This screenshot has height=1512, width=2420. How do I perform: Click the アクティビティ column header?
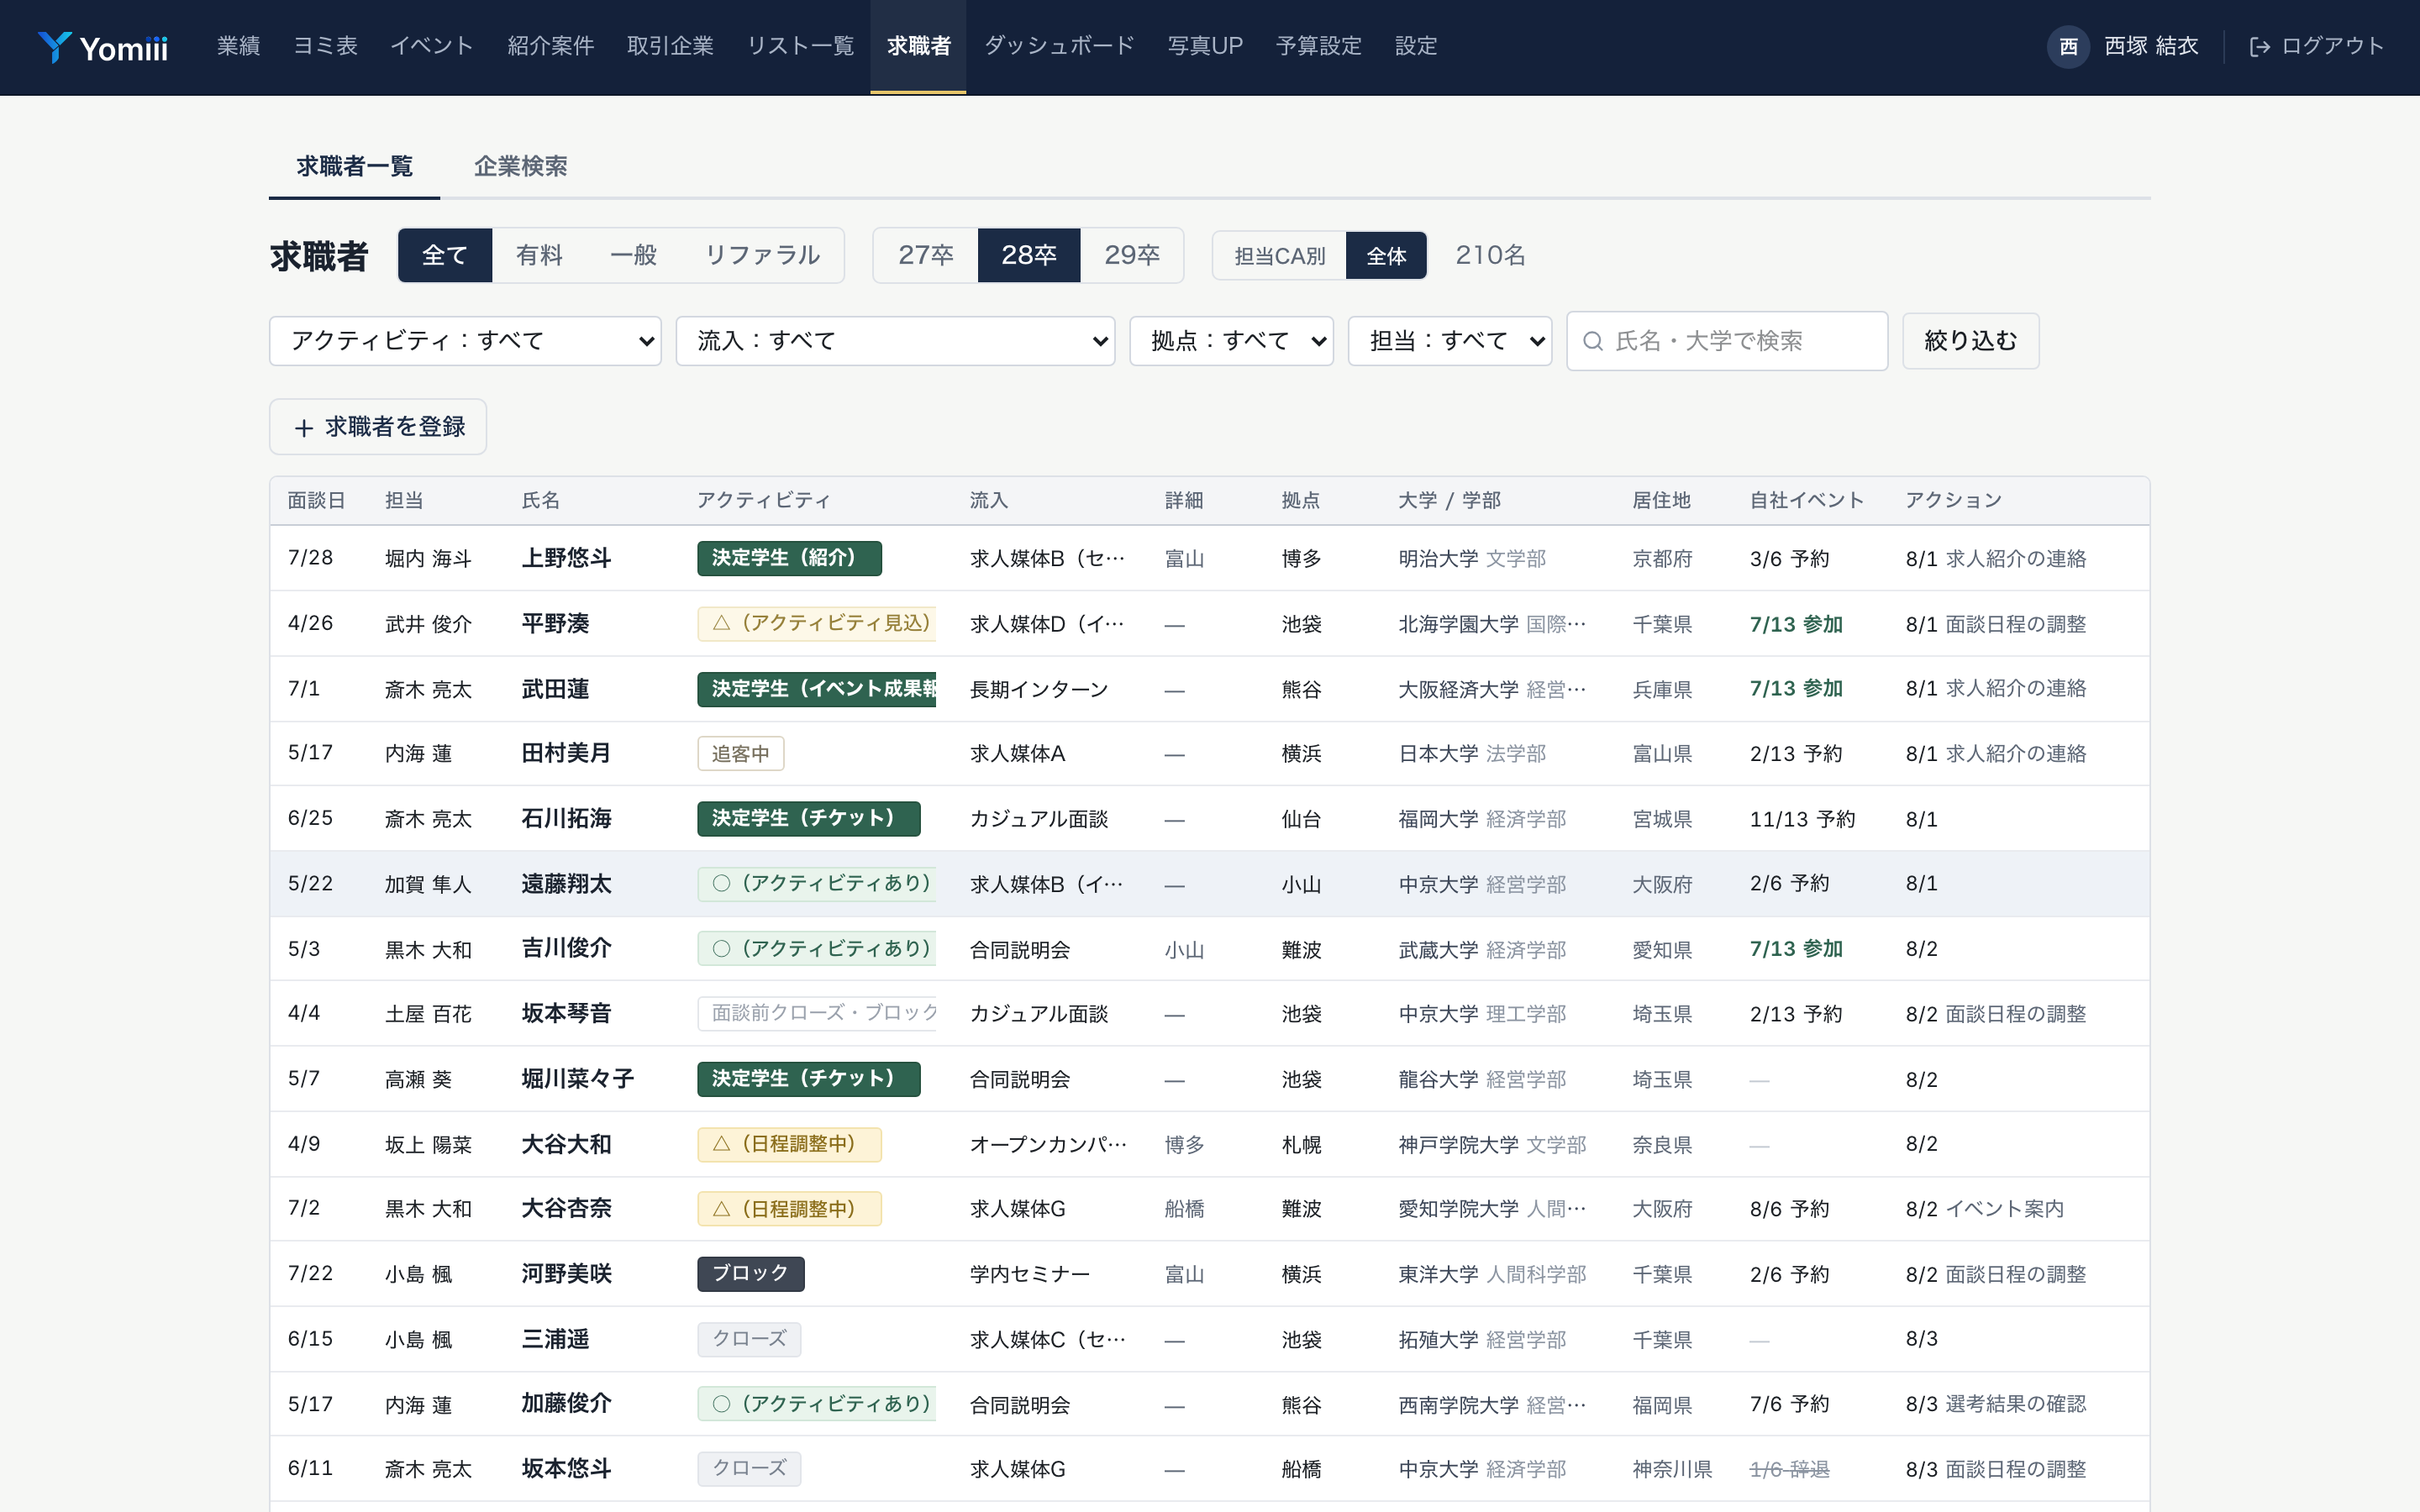pyautogui.click(x=763, y=501)
